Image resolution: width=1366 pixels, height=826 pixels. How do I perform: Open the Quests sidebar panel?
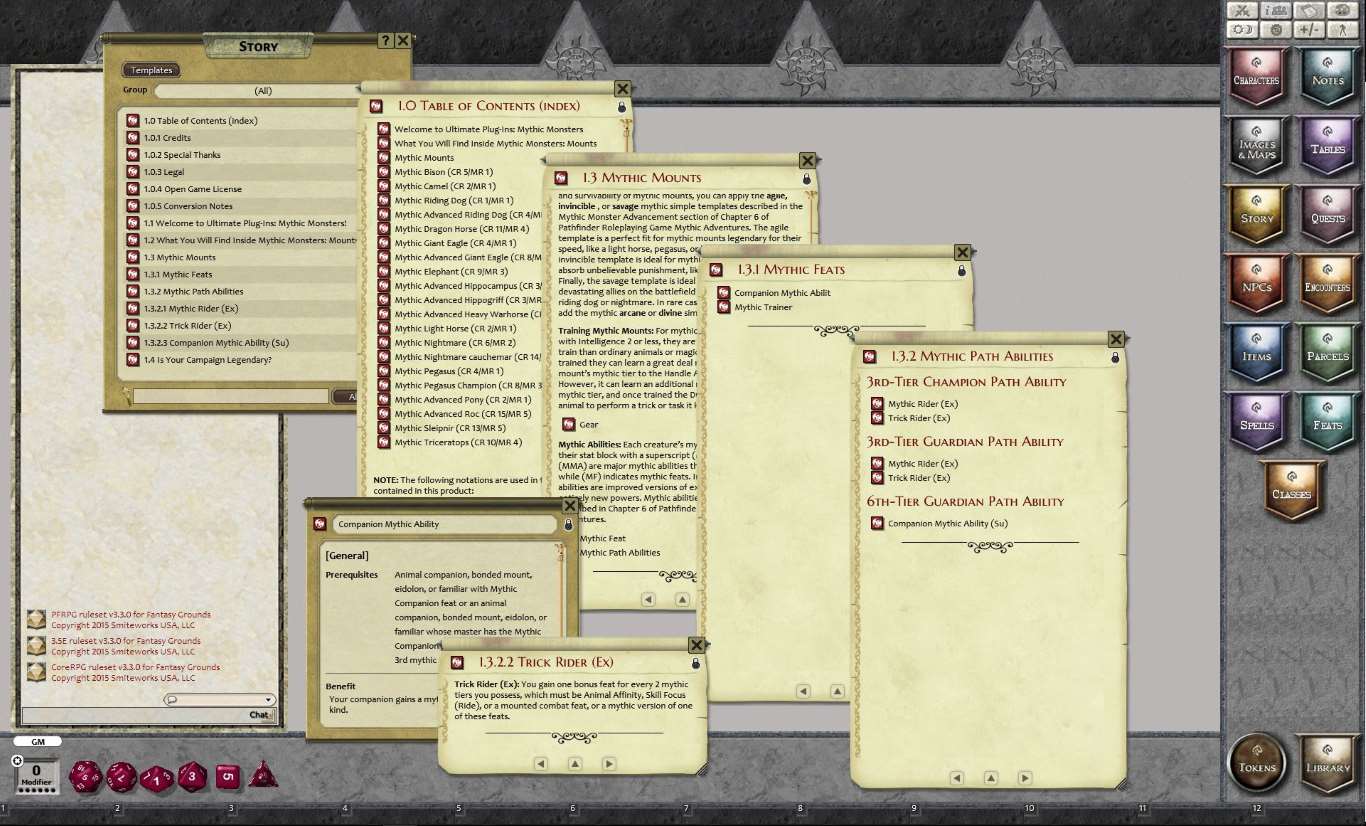1327,217
